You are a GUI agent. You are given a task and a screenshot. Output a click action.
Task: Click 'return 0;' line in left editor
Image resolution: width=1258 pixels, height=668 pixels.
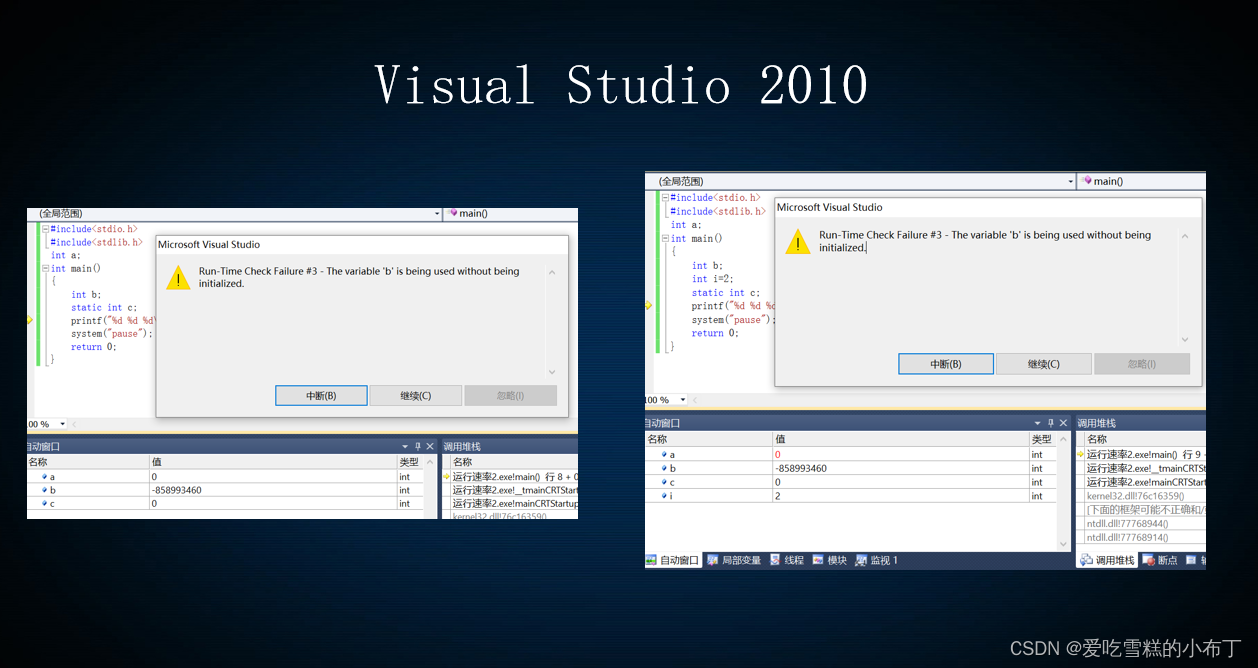94,347
